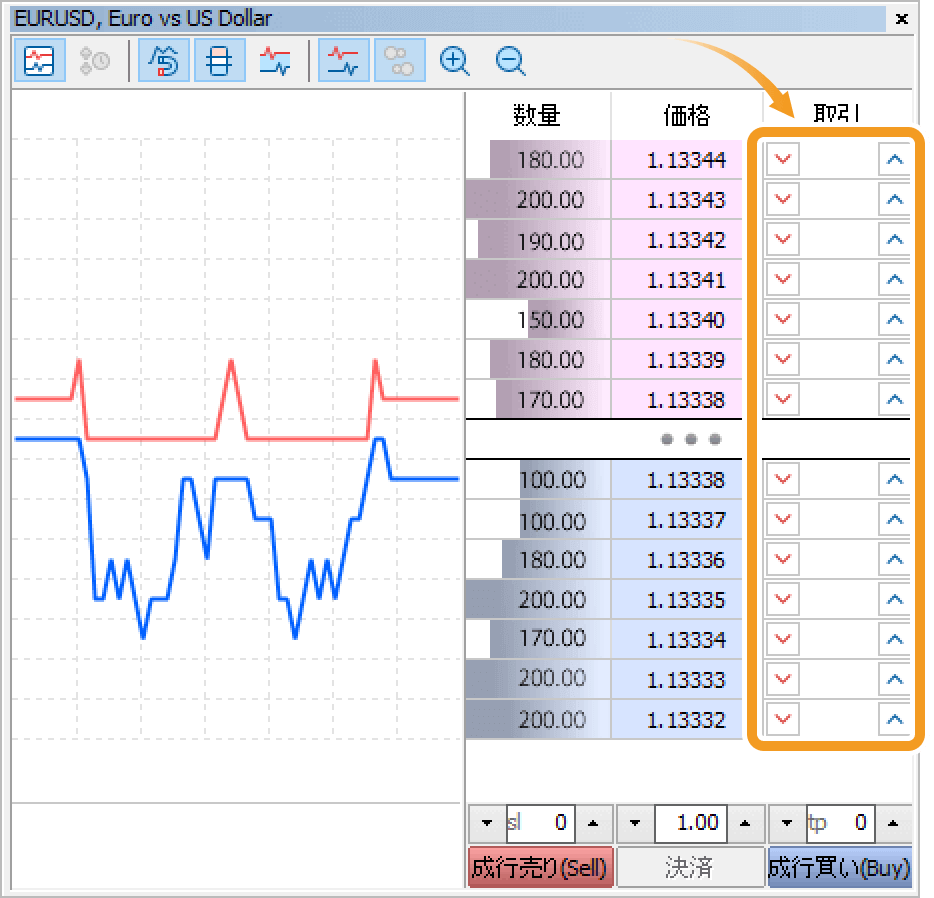
Task: Click blue buy arrow at price 1.13339
Action: 894,358
